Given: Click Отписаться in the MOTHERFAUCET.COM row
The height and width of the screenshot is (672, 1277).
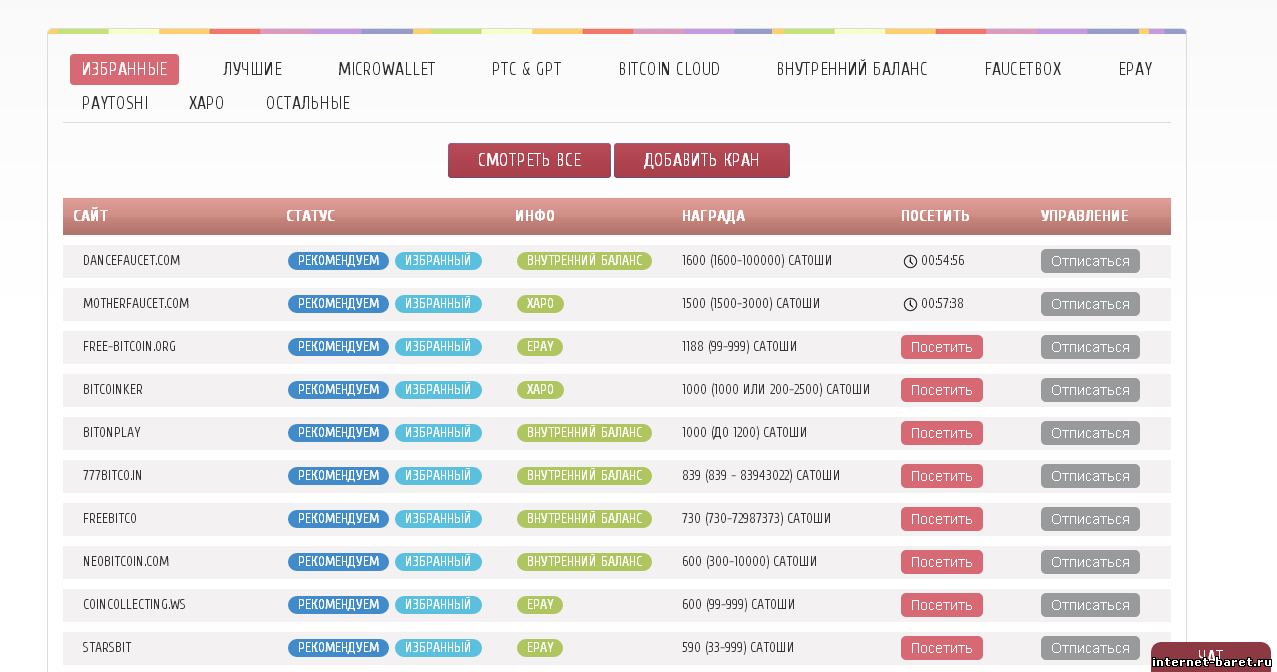Looking at the screenshot, I should point(1090,304).
